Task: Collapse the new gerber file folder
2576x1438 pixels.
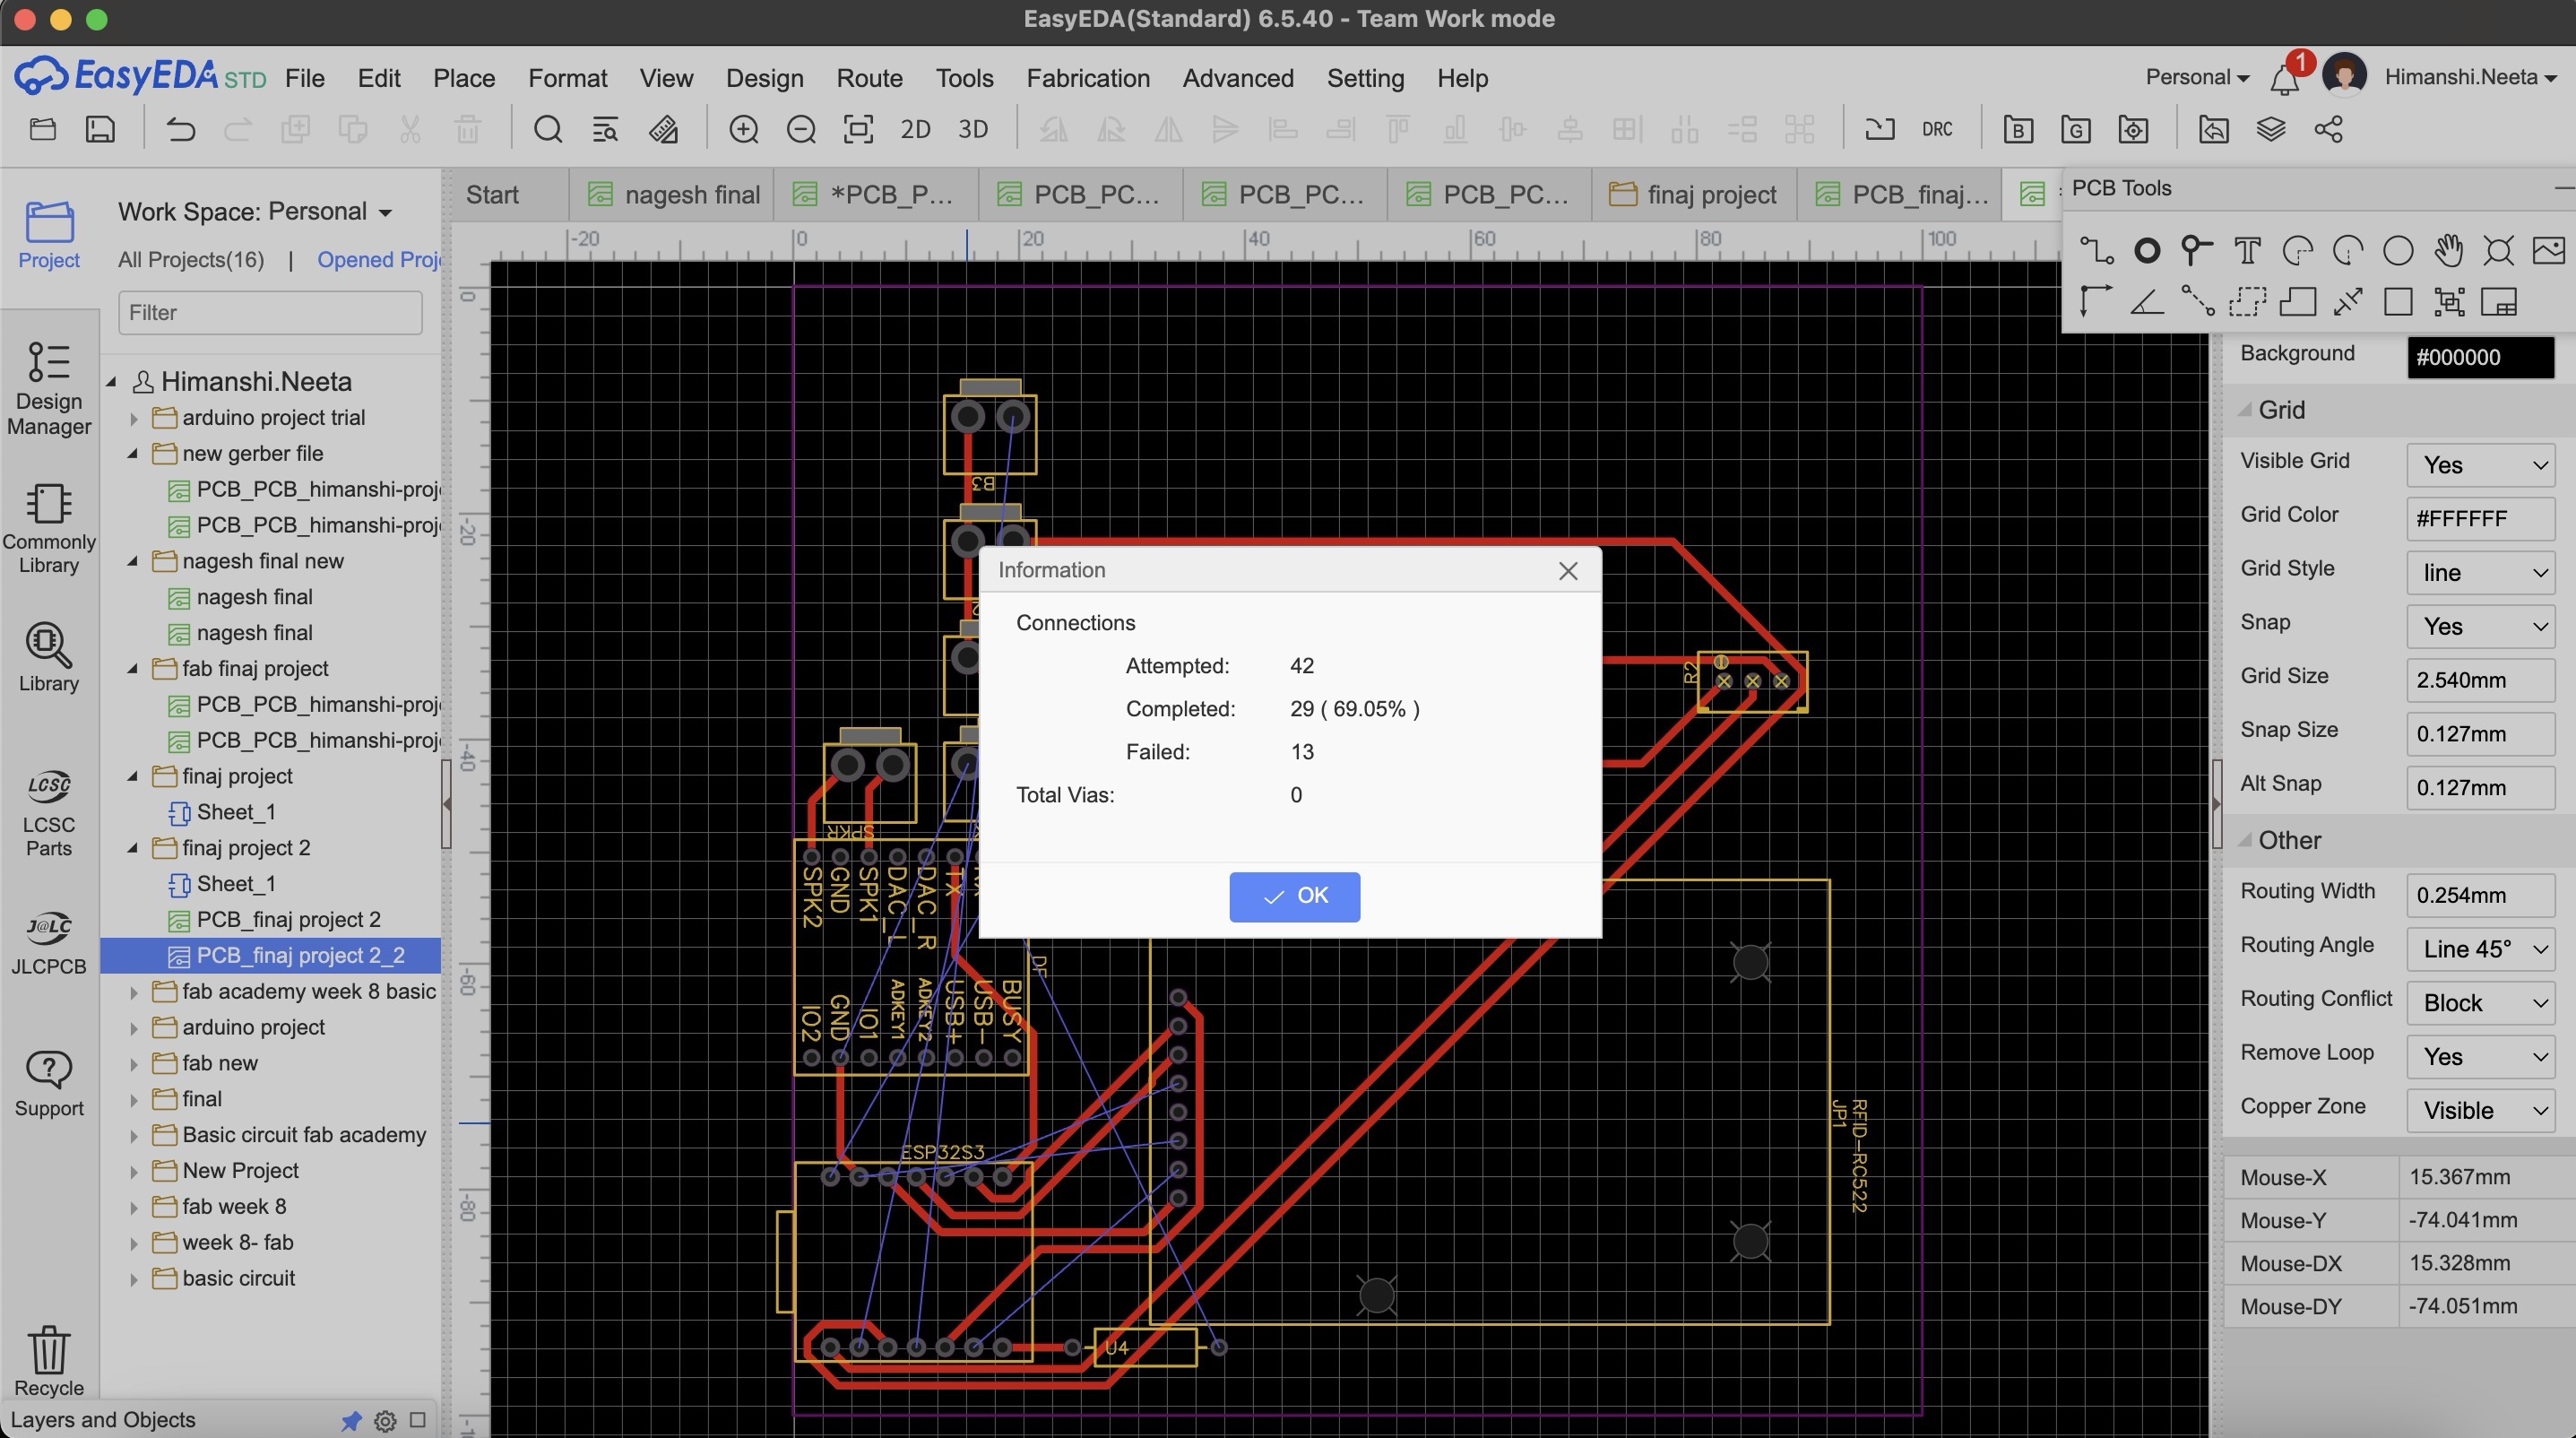Action: (133, 454)
